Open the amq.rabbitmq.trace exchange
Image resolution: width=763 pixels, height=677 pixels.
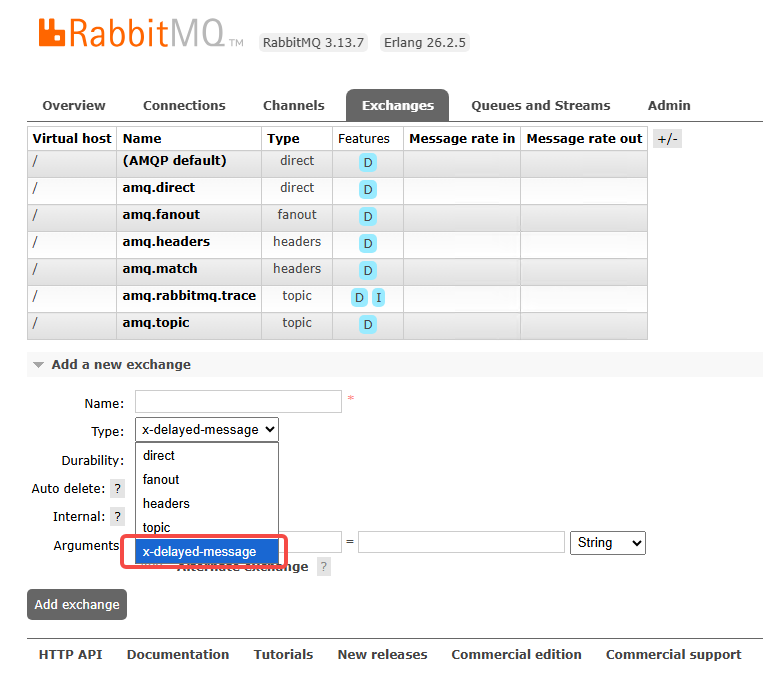click(x=189, y=296)
